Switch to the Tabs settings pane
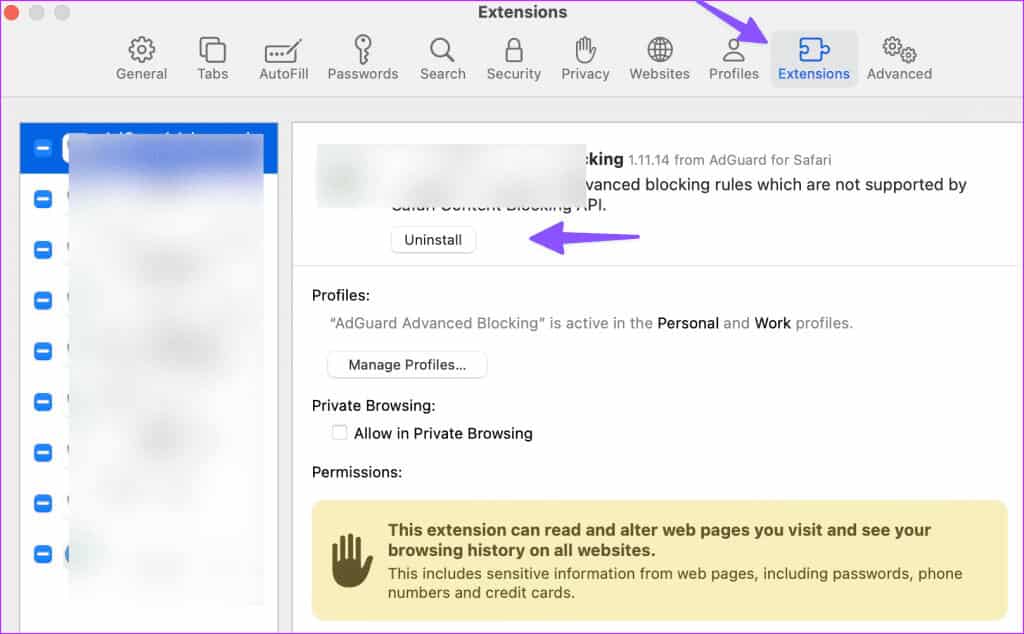Screen dimensions: 1024x634 coord(212,59)
